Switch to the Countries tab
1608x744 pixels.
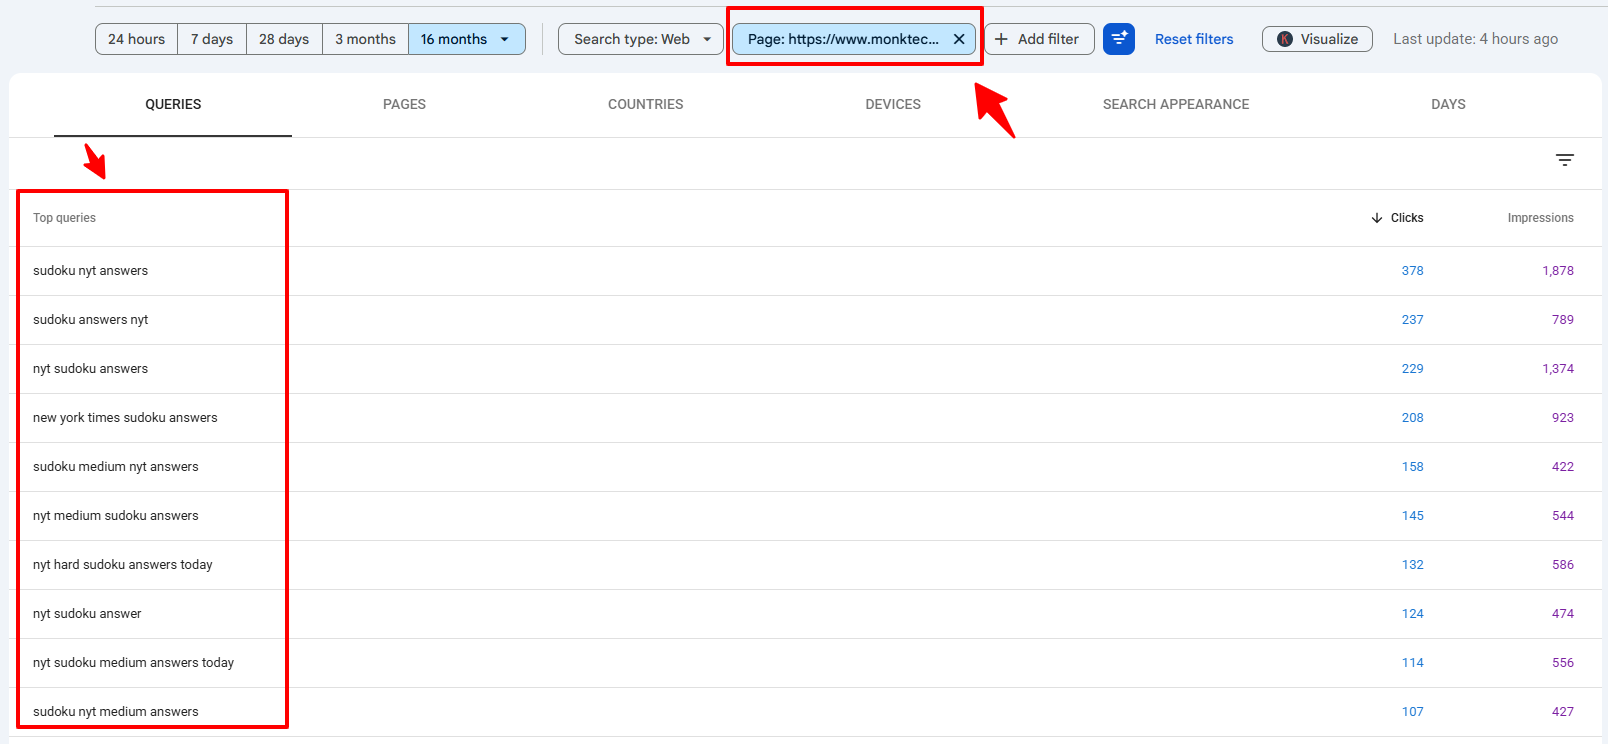point(646,104)
